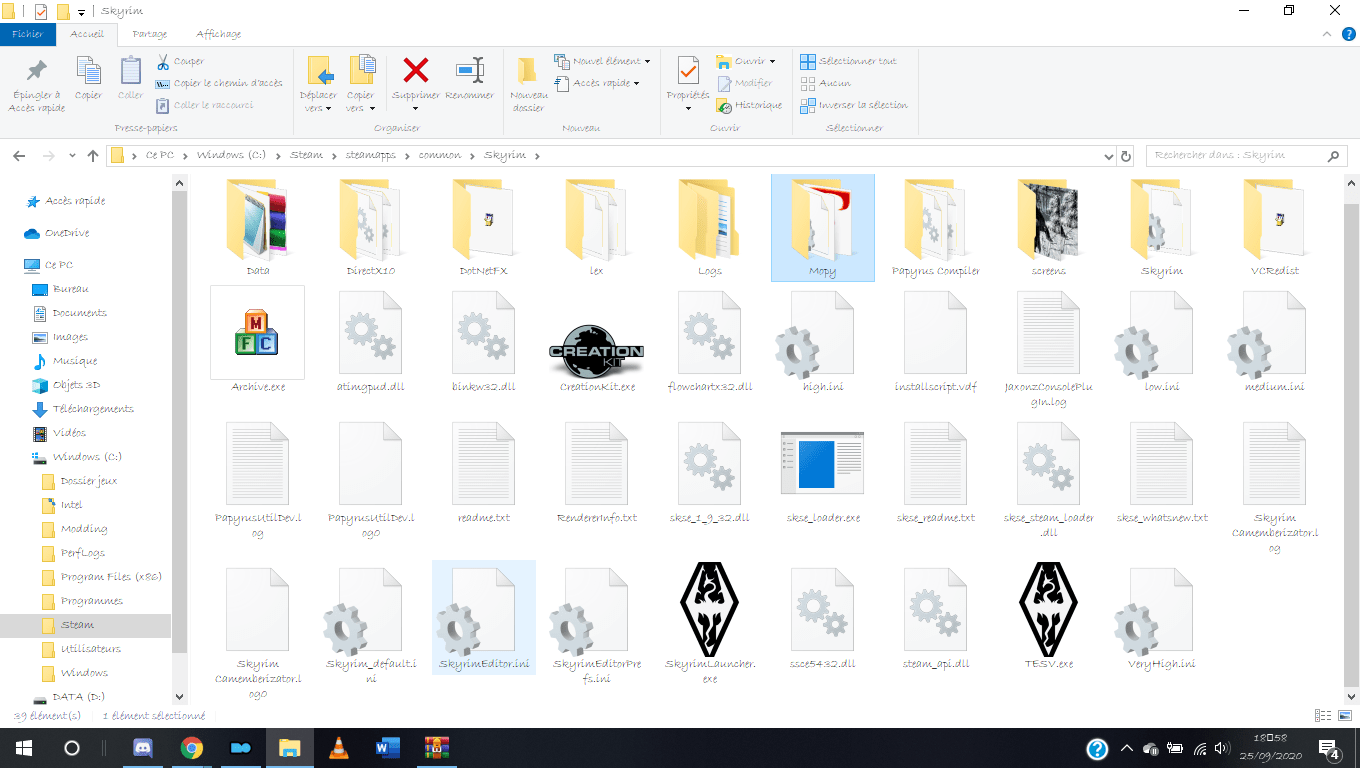Create a Nouveau dossier
The width and height of the screenshot is (1360, 768).
pyautogui.click(x=529, y=84)
